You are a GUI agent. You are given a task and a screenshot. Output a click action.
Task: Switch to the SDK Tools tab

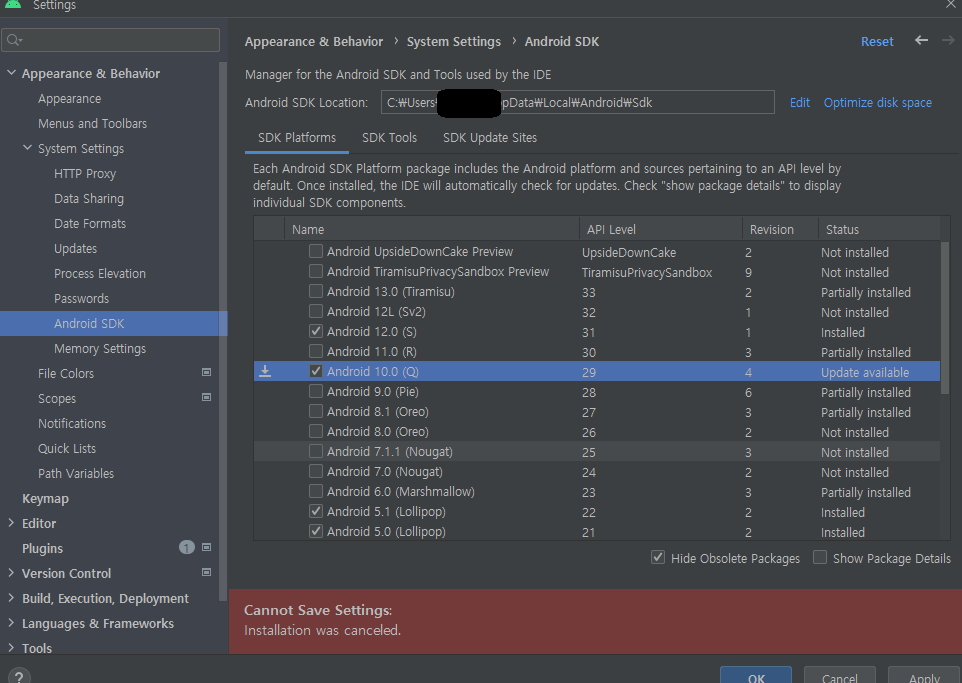[390, 137]
